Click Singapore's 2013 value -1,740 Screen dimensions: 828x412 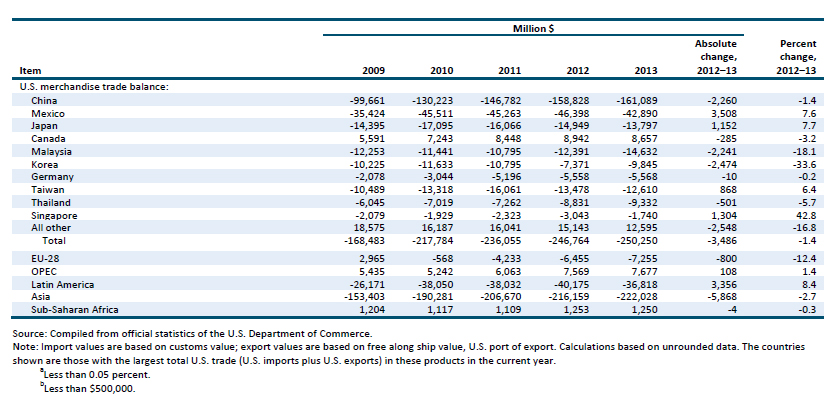tap(643, 216)
